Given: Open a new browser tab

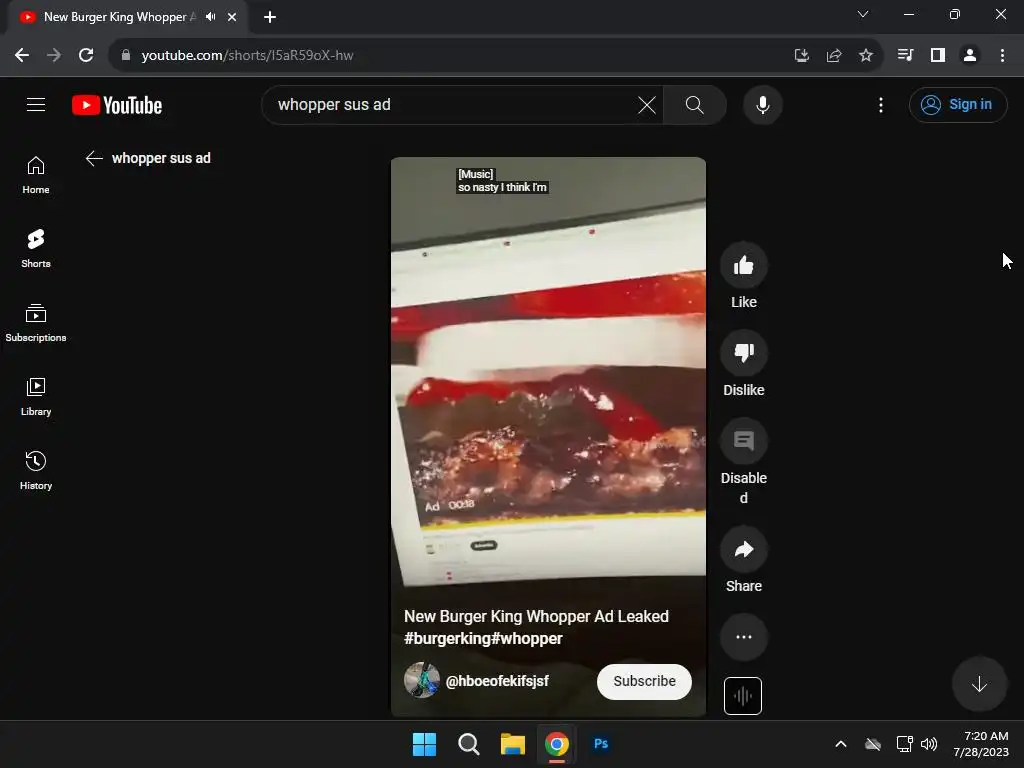Looking at the screenshot, I should pos(270,17).
